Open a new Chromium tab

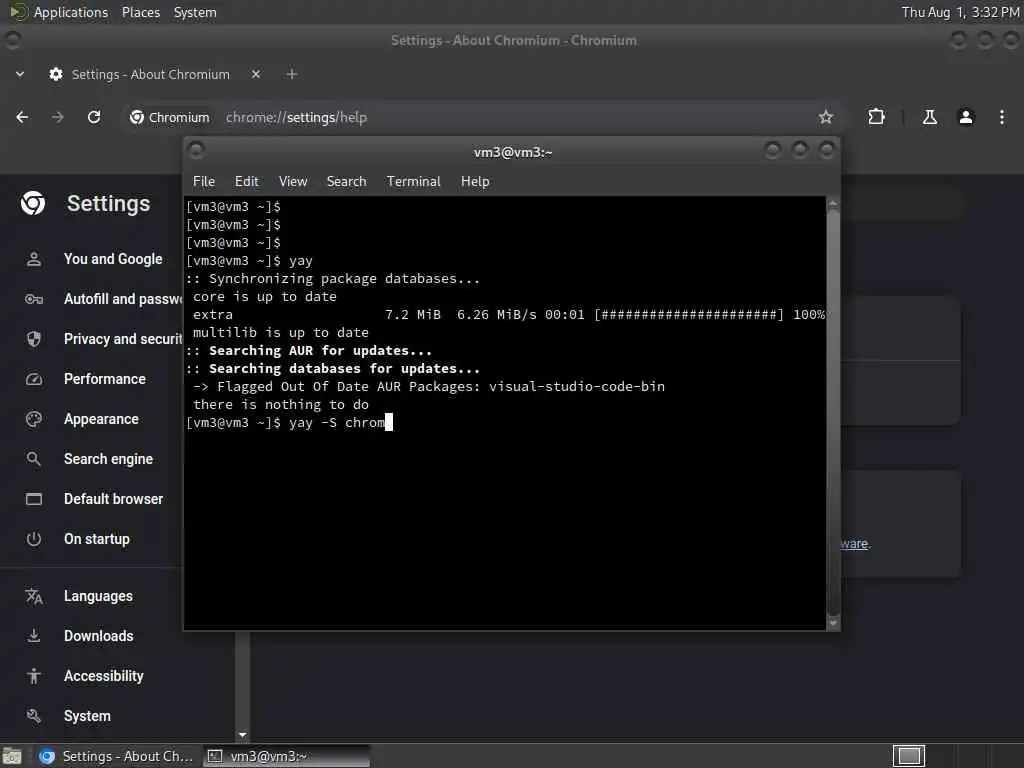coord(292,74)
